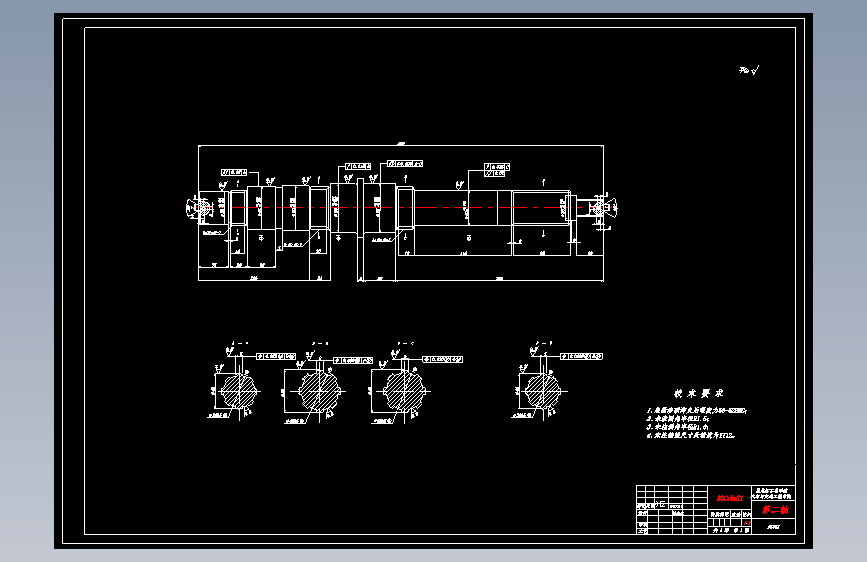
Task: Pick tolerance frame above the second cross-section
Action: pyautogui.click(x=353, y=361)
